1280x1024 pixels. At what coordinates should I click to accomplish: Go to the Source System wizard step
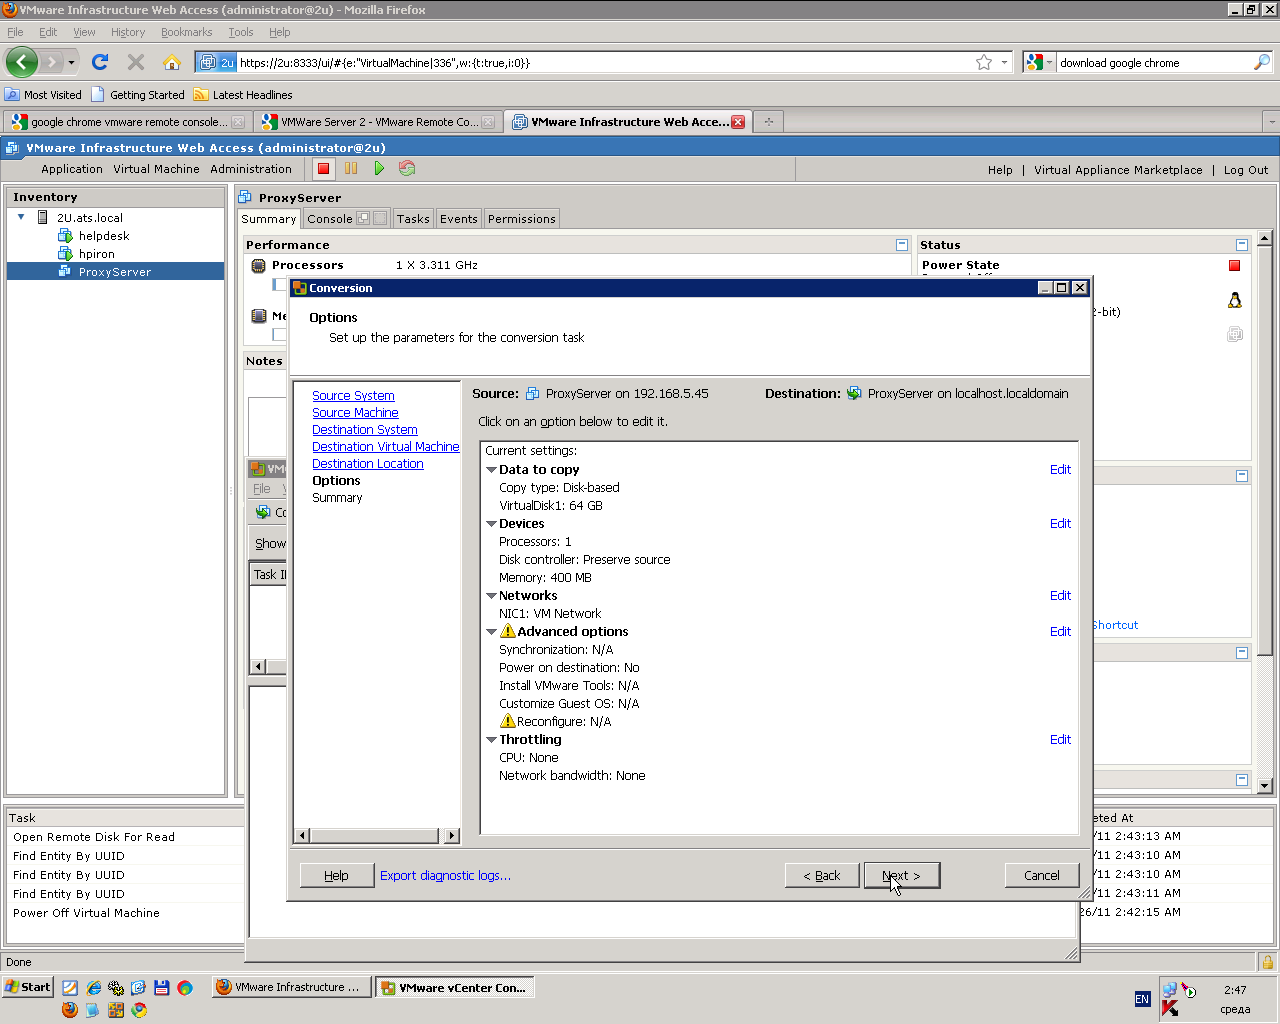353,396
